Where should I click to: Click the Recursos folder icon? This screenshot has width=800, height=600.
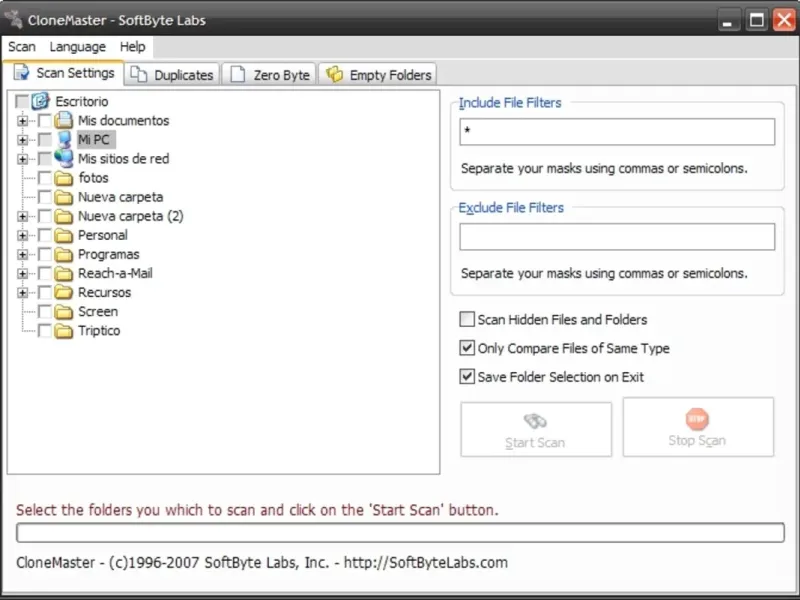(x=64, y=292)
